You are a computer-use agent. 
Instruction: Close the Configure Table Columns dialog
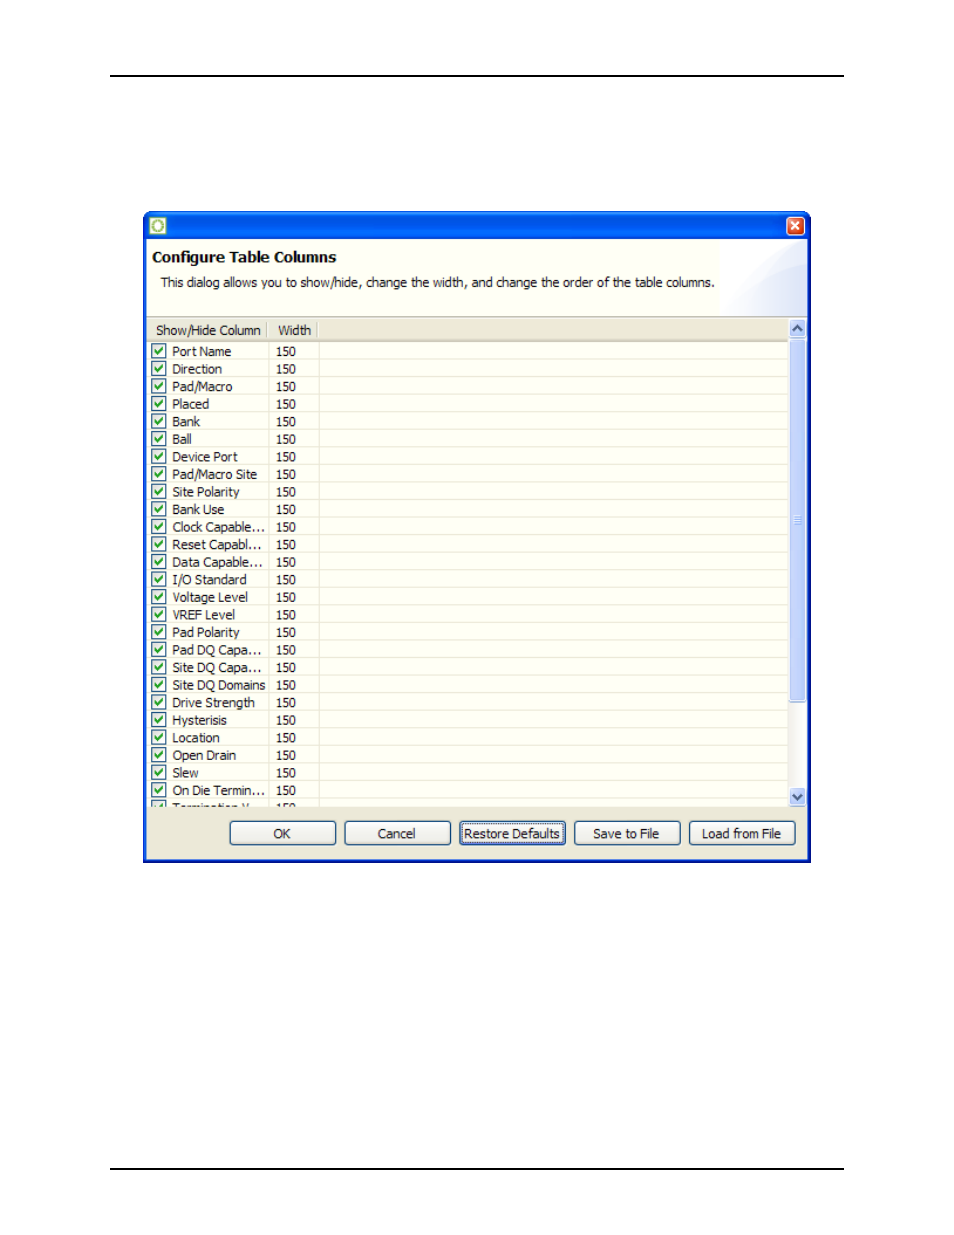(795, 226)
